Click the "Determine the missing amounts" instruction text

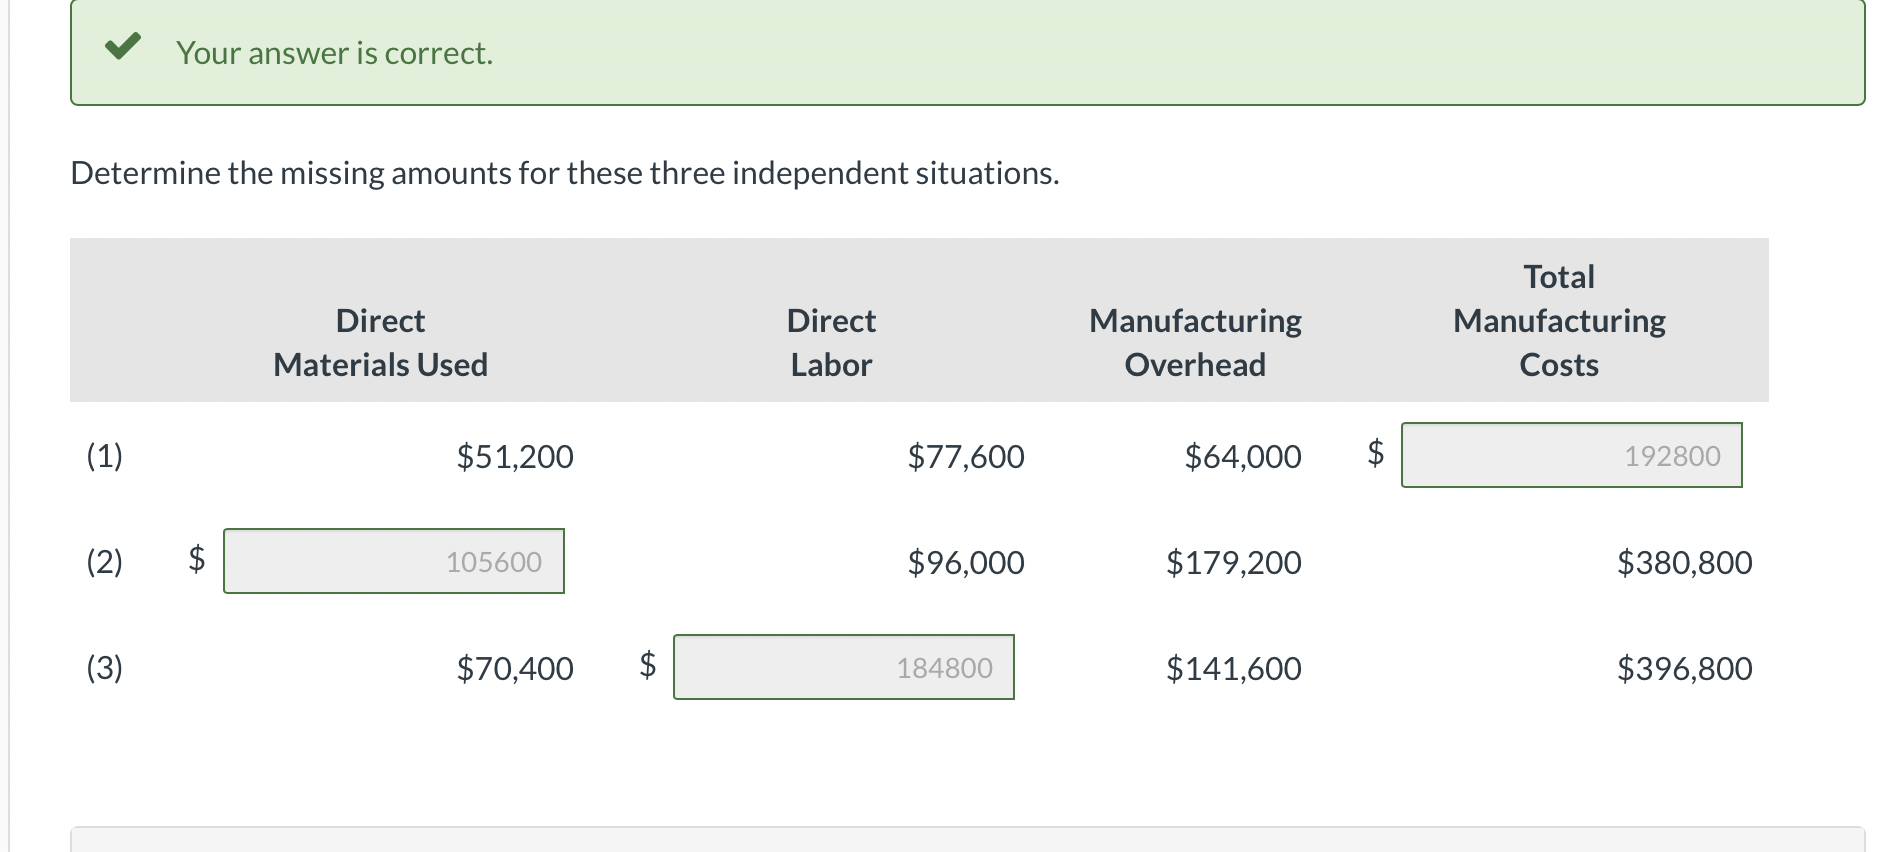[565, 173]
